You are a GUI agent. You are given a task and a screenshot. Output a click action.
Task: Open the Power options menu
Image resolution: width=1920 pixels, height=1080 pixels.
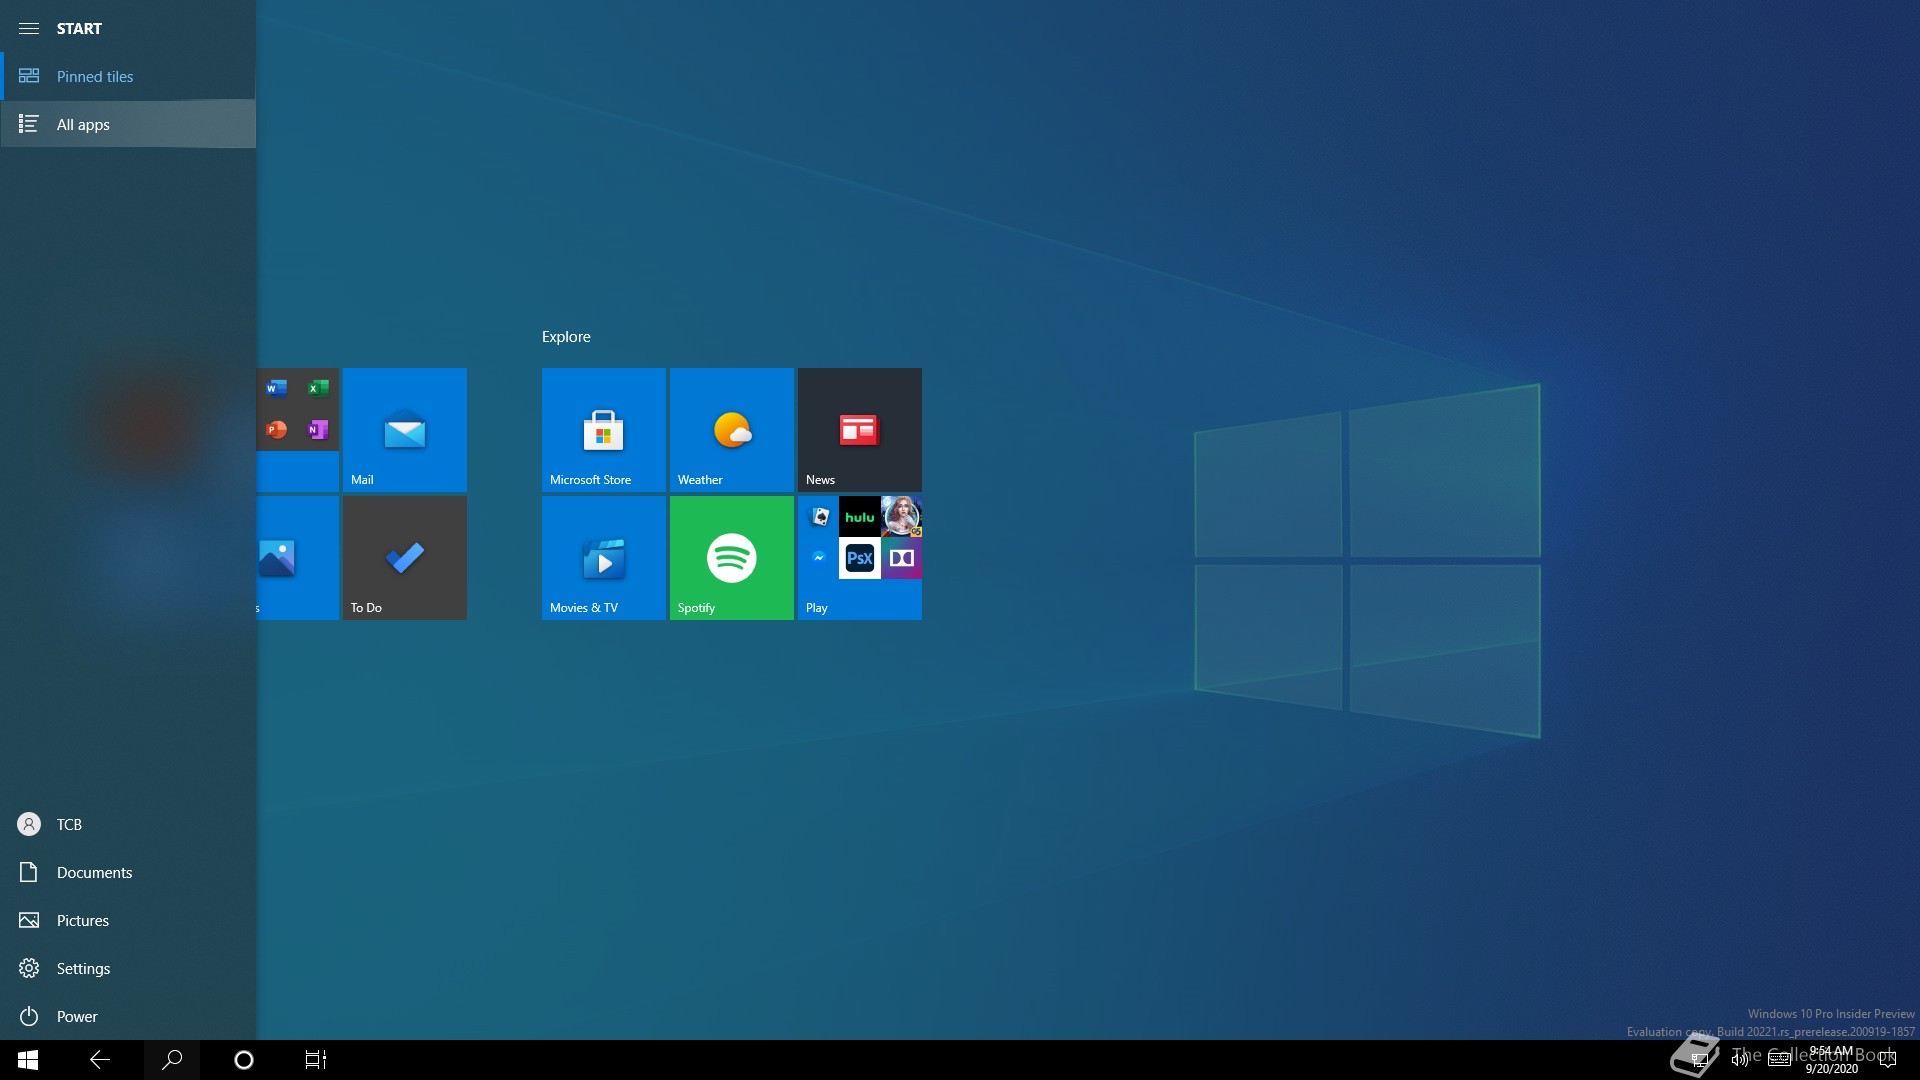76,1016
